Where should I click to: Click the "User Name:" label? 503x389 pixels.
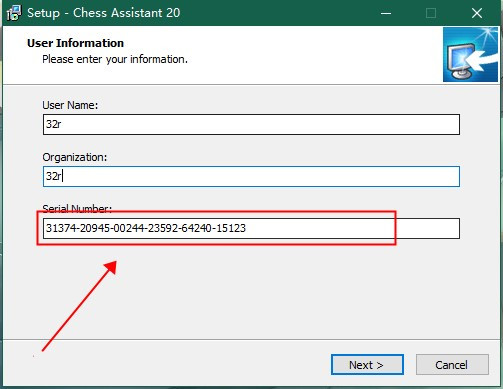coord(70,105)
